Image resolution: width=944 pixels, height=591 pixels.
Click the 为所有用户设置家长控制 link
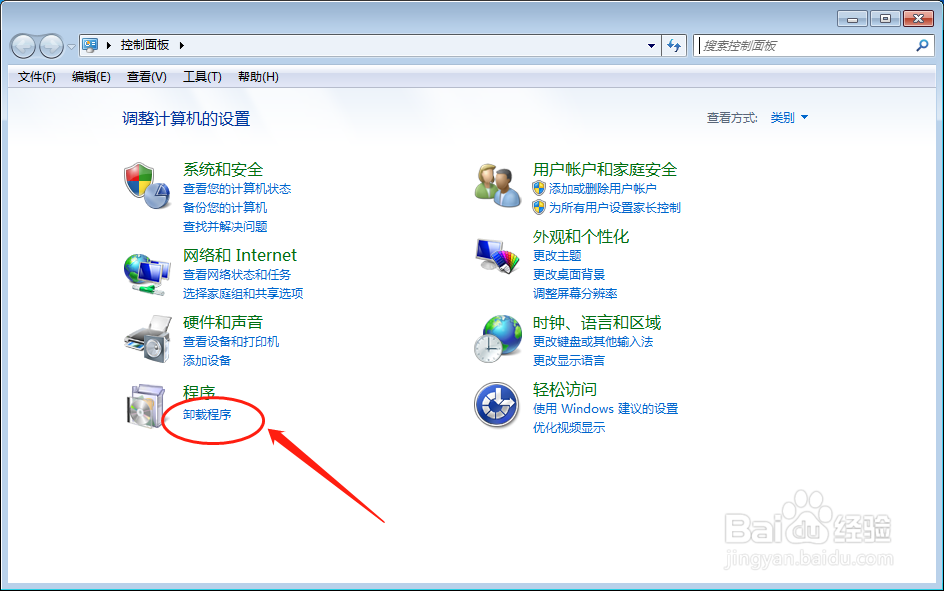pos(614,208)
